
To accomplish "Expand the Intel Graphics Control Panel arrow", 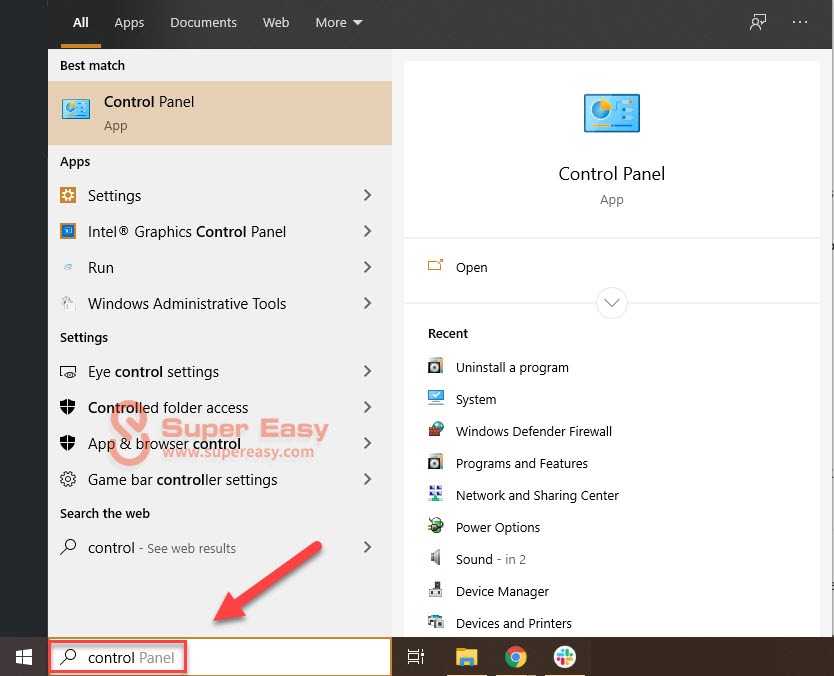I will coord(367,231).
